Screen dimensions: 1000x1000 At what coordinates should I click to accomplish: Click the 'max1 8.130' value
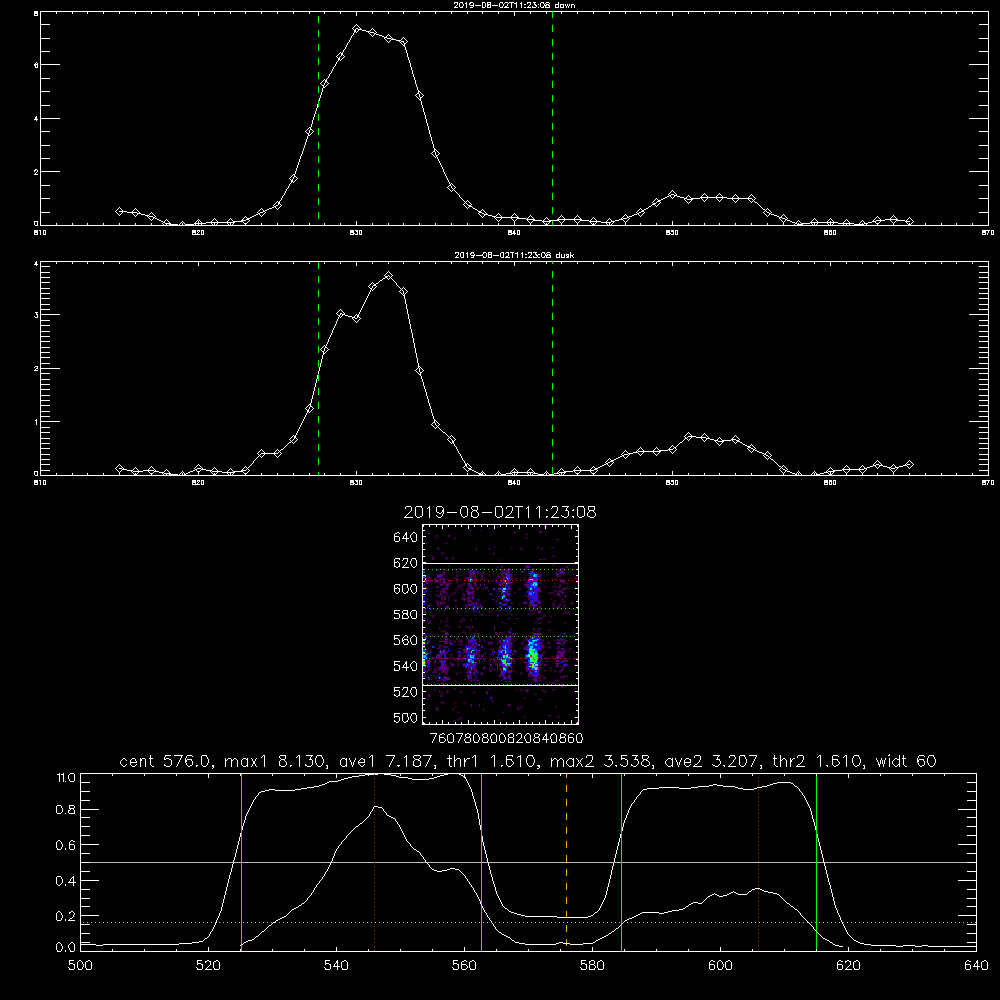pyautogui.click(x=276, y=761)
